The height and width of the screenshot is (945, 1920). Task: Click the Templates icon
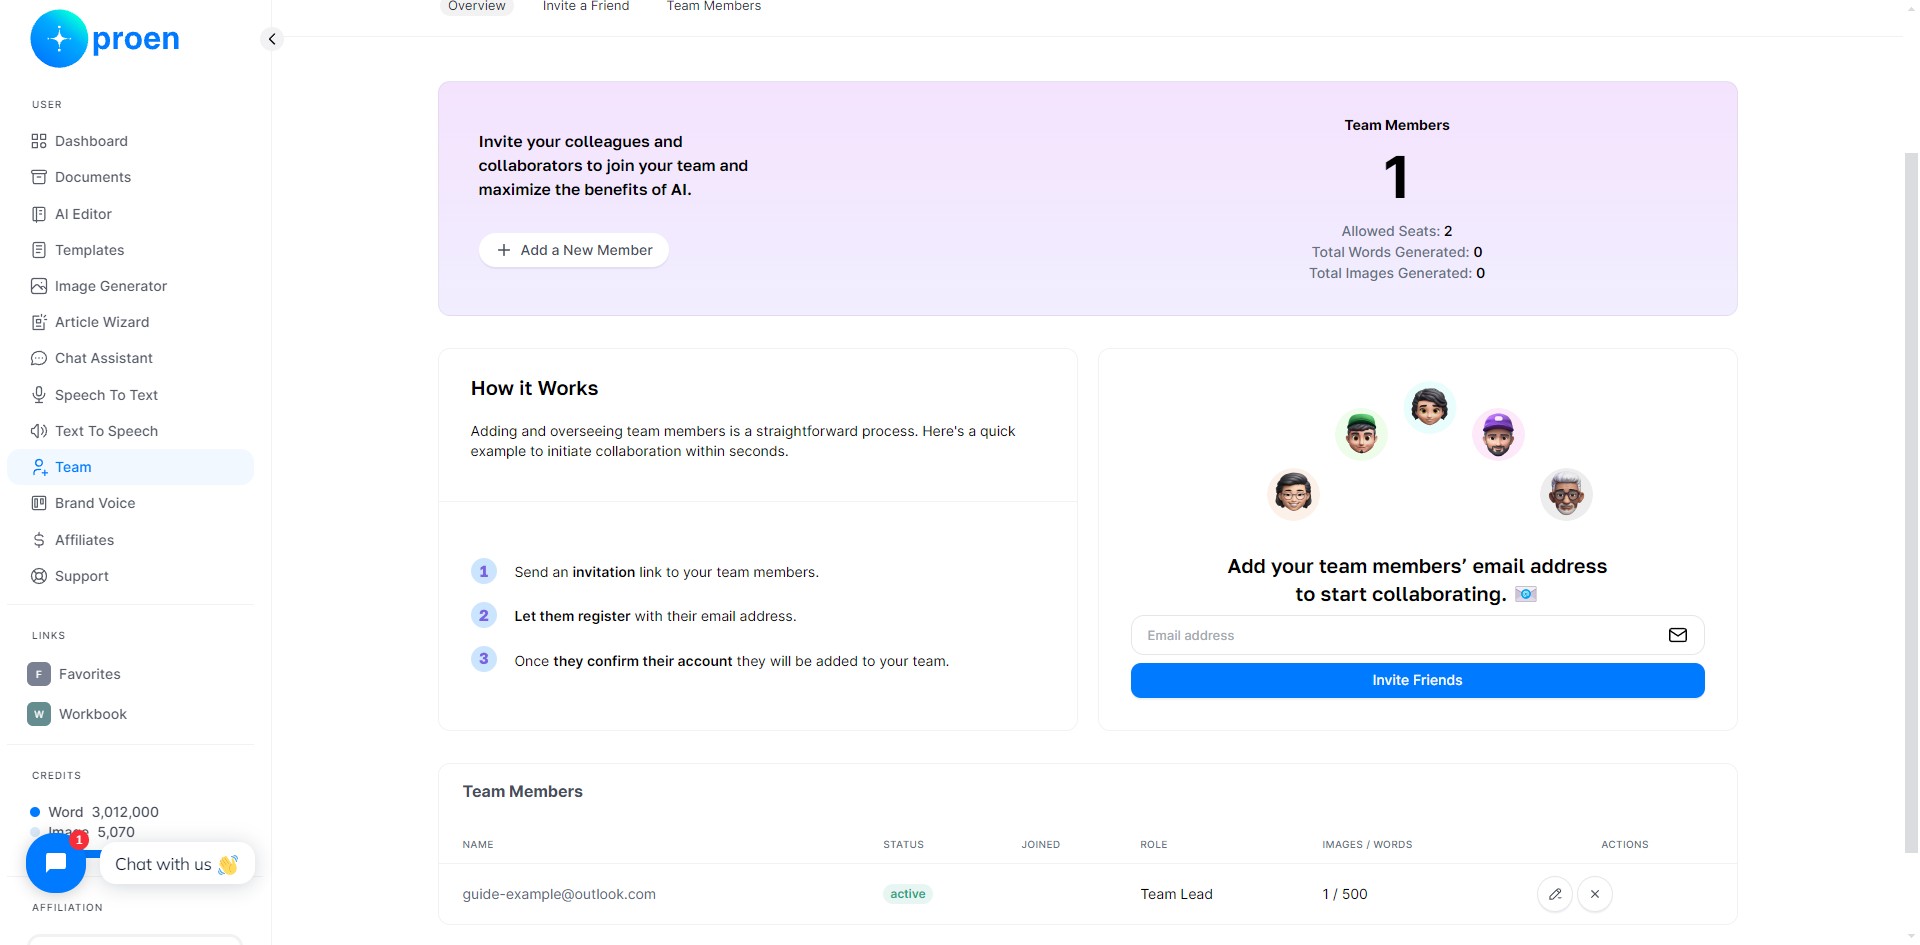39,250
